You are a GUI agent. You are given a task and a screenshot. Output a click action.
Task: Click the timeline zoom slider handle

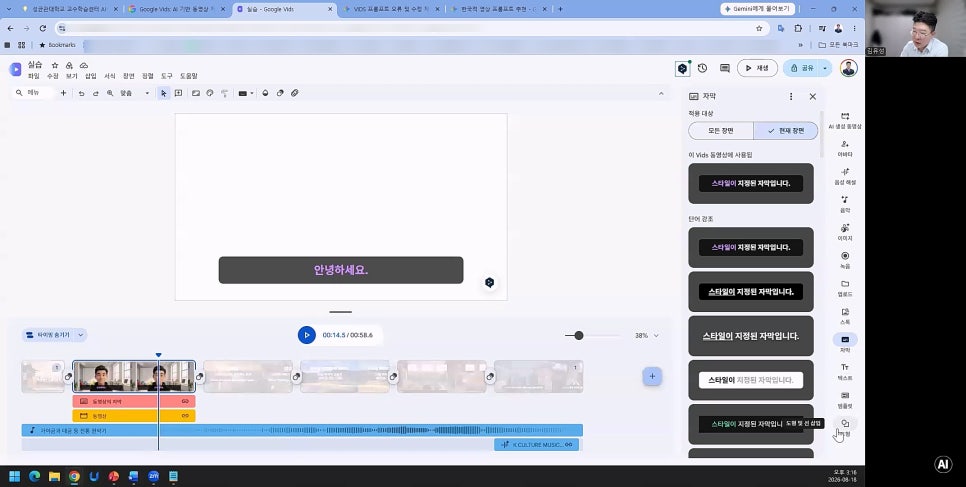pos(578,335)
